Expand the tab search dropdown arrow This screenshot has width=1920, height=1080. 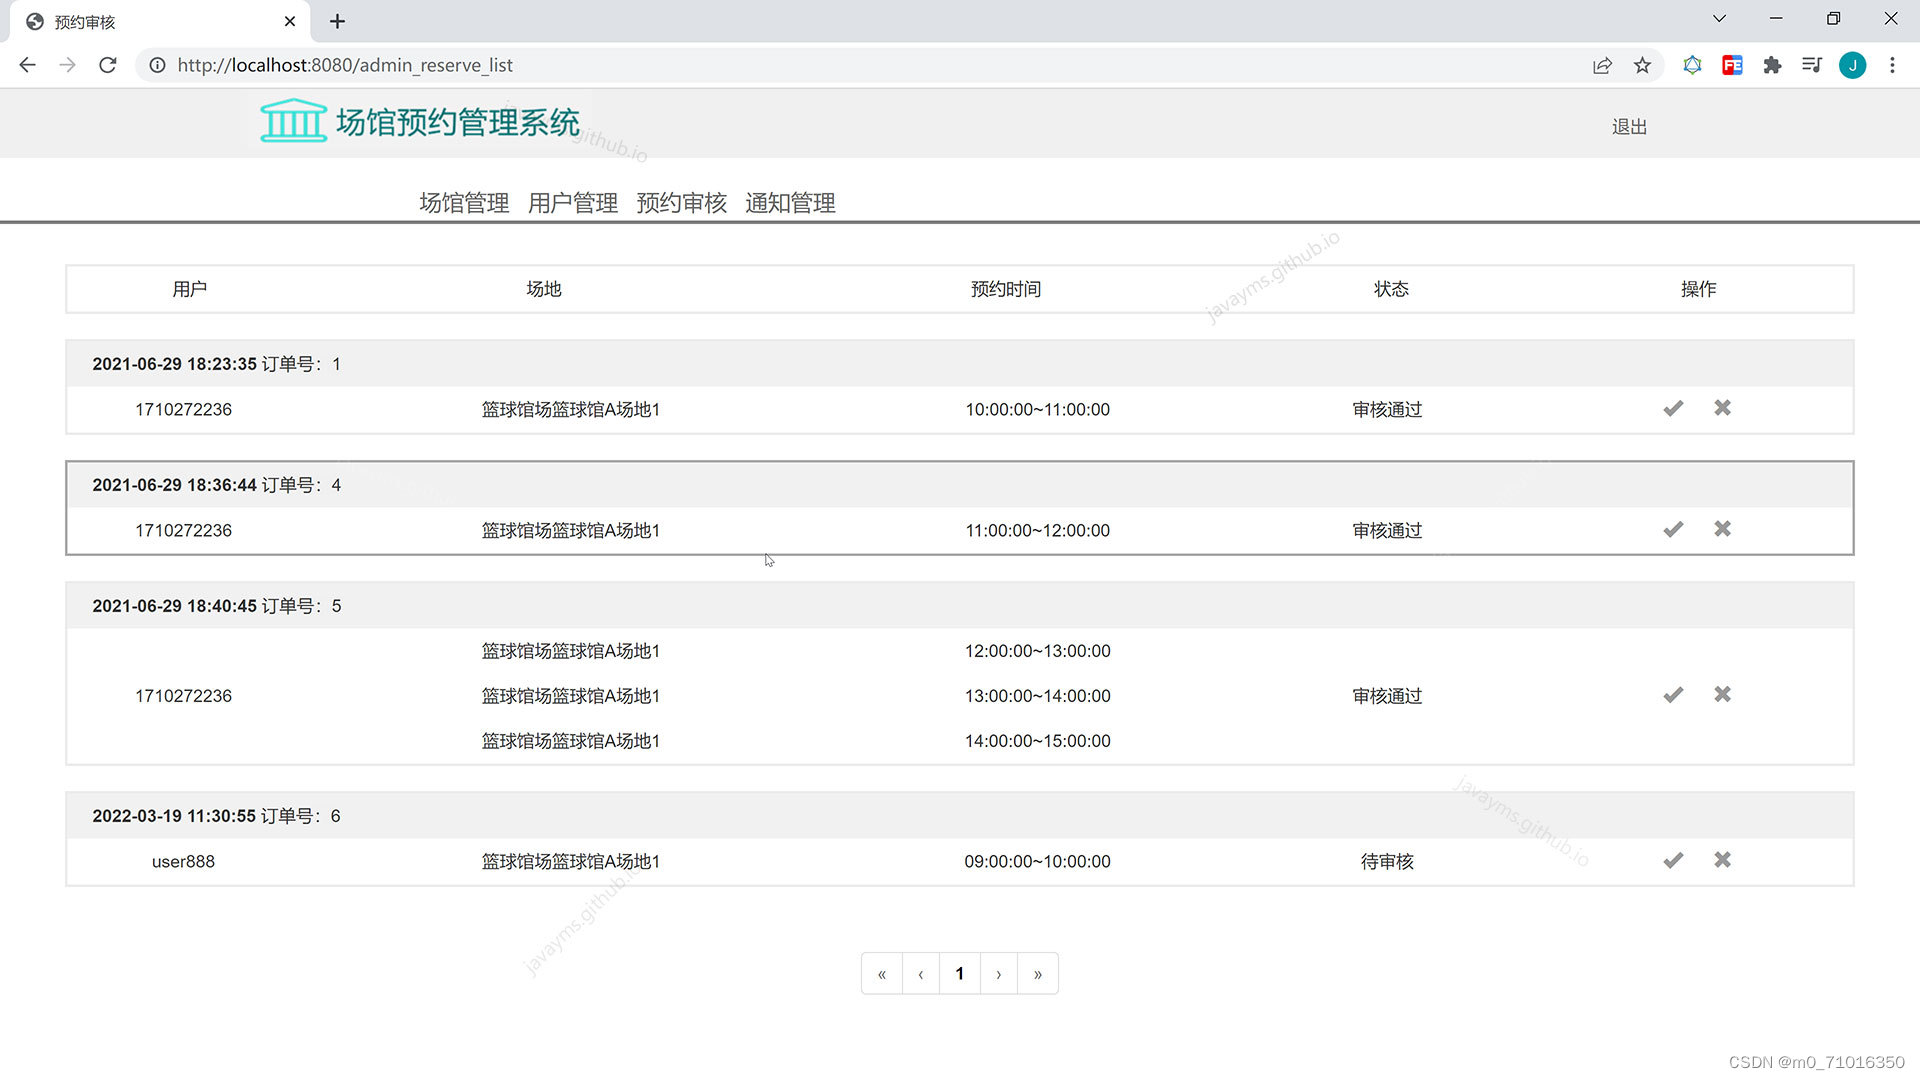pos(1719,19)
